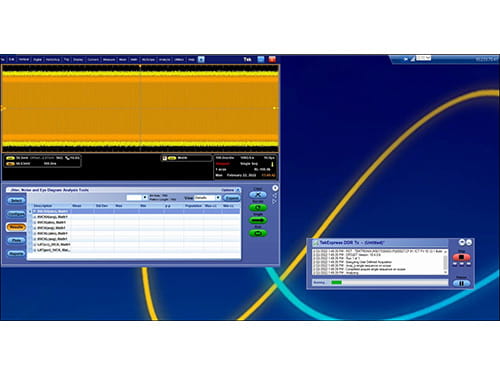Image resolution: width=500 pixels, height=375 pixels.
Task: Click the red Stopped acquisition status readout
Action: pos(223,164)
